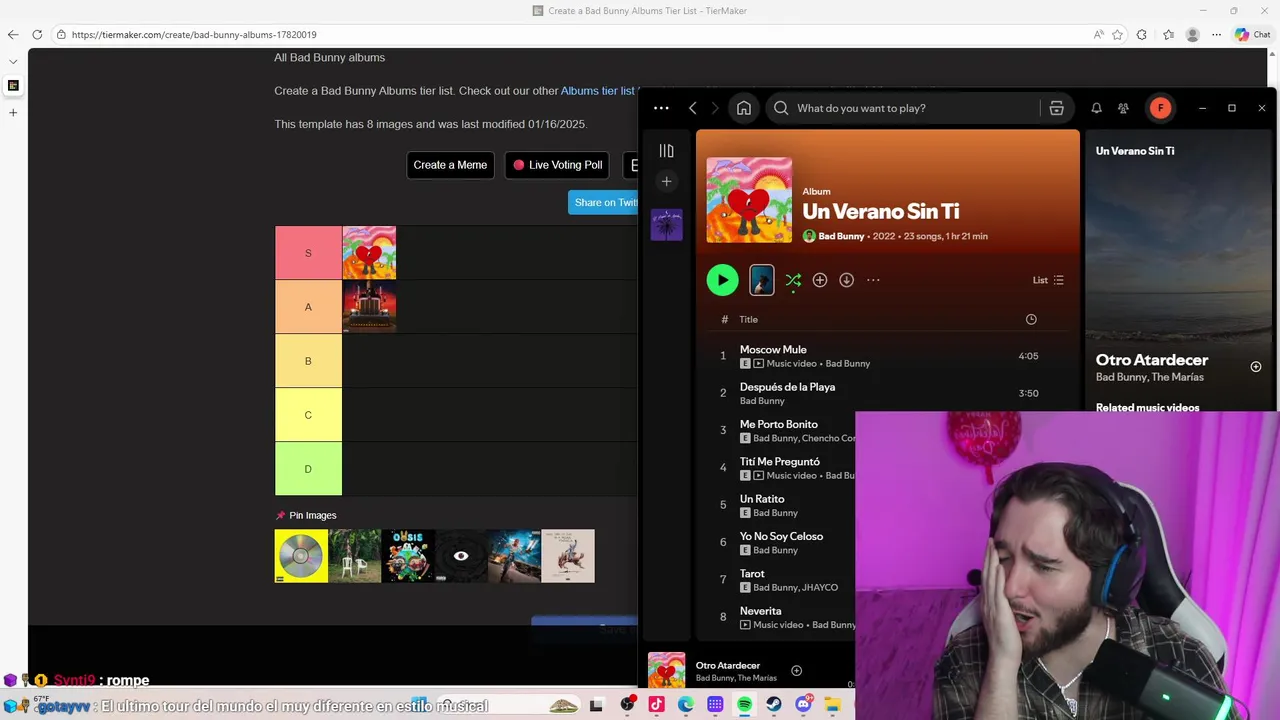The width and height of the screenshot is (1280, 720).
Task: Open a new tab in Edge sidebar
Action: (13, 112)
